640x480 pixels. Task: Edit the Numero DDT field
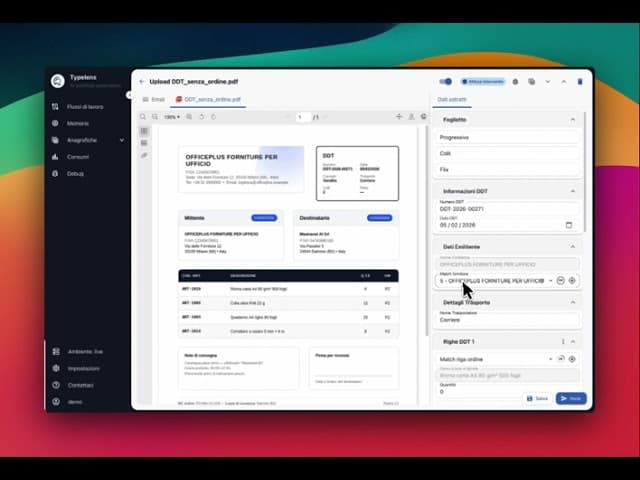(507, 207)
